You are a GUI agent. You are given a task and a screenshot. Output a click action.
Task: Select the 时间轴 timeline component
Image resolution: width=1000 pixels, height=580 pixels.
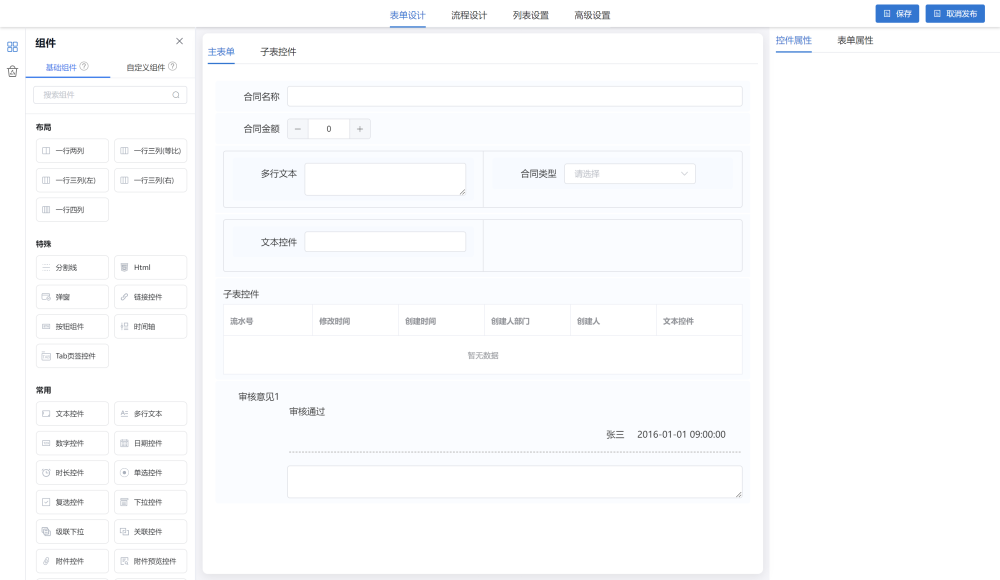[150, 326]
